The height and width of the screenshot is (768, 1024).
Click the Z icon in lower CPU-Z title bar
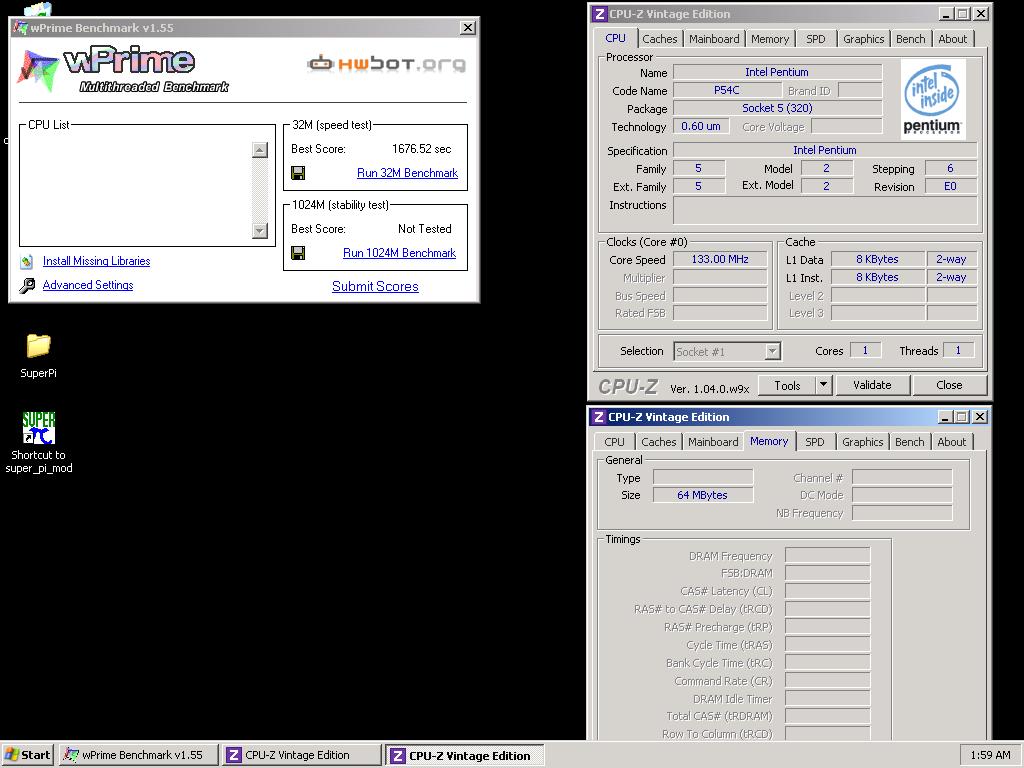(x=598, y=417)
